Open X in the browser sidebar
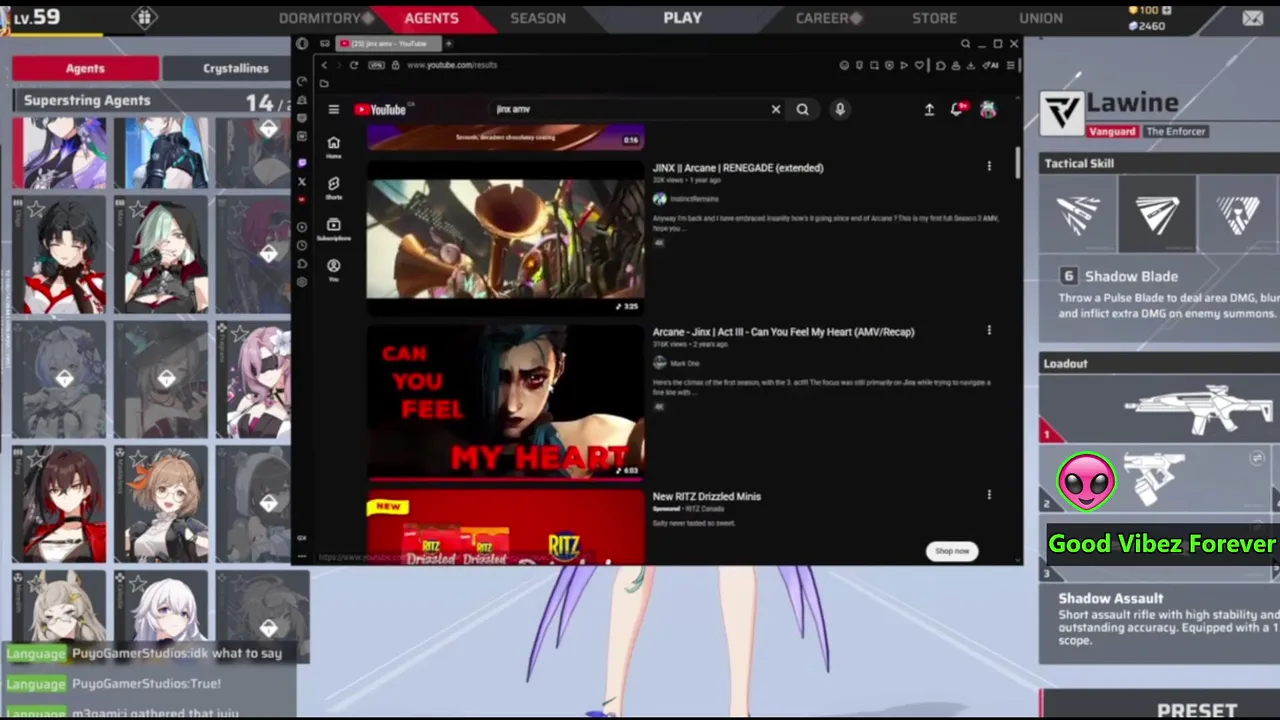Screen dimensions: 1280x720 (302, 182)
